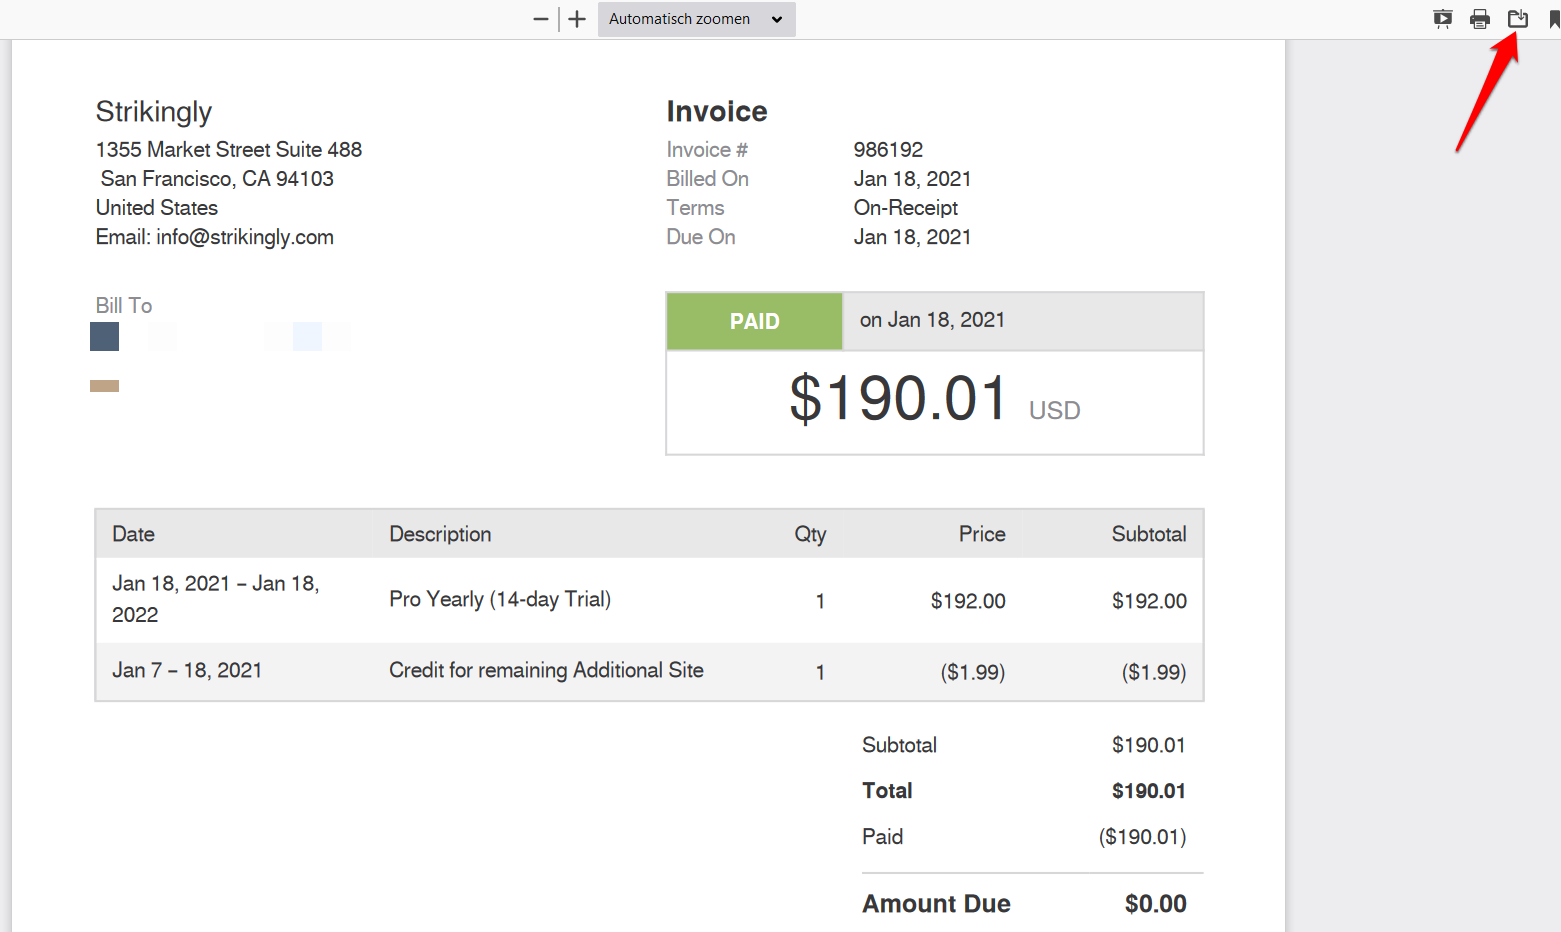1561x932 pixels.
Task: Click the Description column header
Action: tap(440, 534)
